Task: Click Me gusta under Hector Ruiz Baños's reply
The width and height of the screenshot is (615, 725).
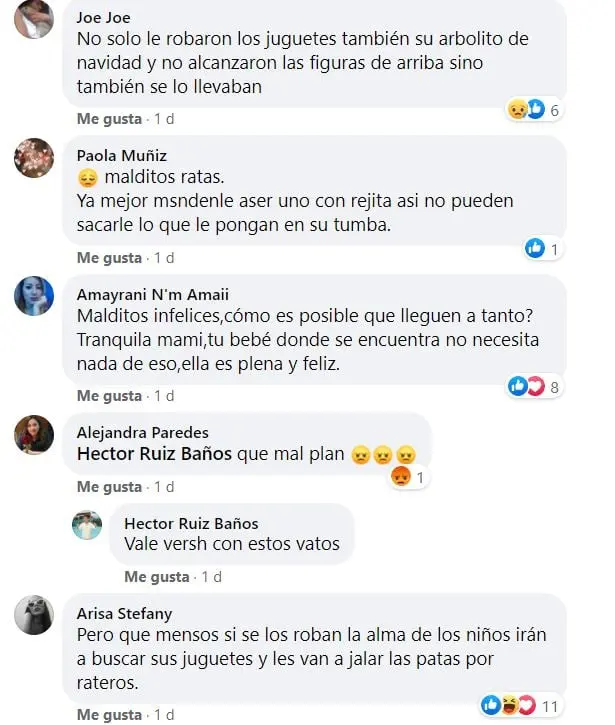Action: pos(157,577)
